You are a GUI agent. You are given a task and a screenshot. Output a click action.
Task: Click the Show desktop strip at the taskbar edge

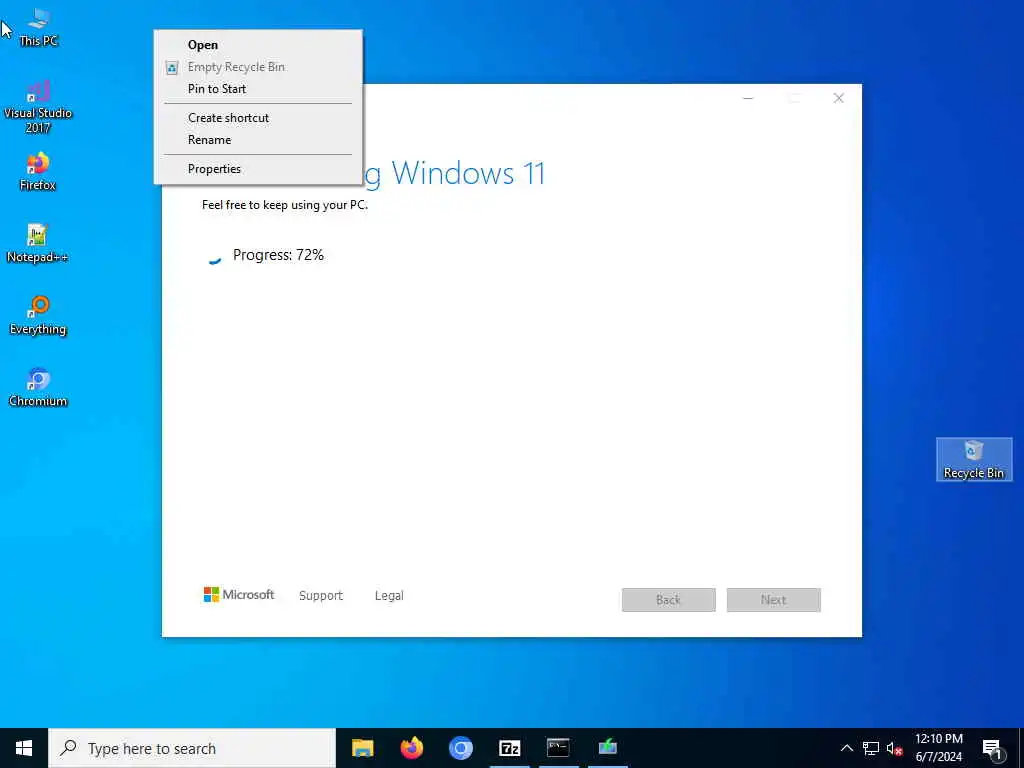click(x=1021, y=748)
